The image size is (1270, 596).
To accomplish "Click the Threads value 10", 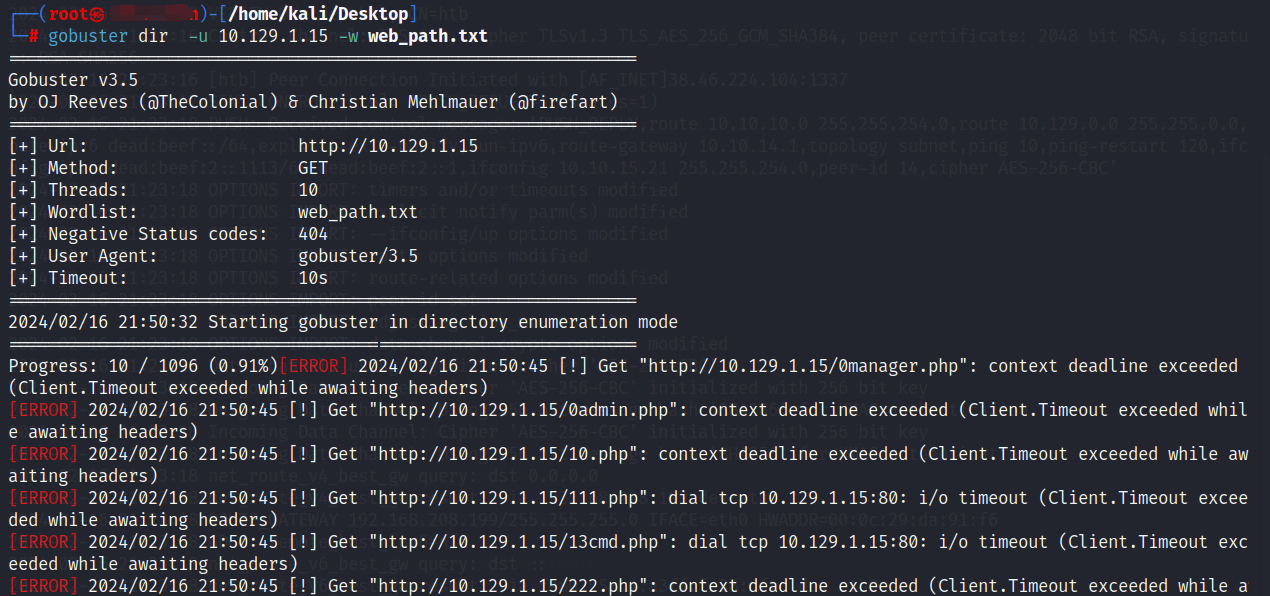I will click(x=308, y=190).
